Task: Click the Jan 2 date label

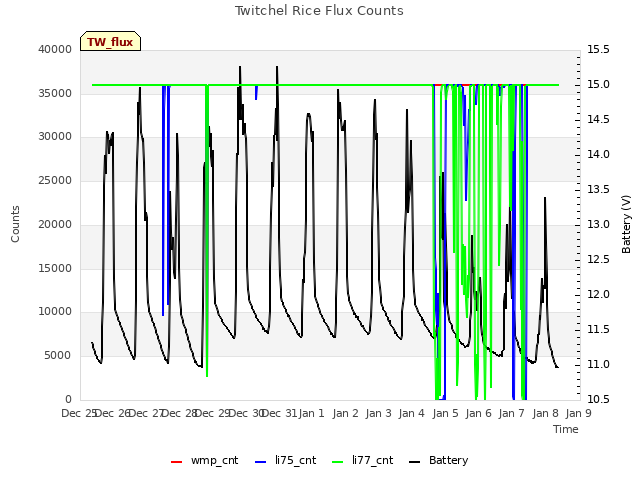Action: tap(345, 414)
